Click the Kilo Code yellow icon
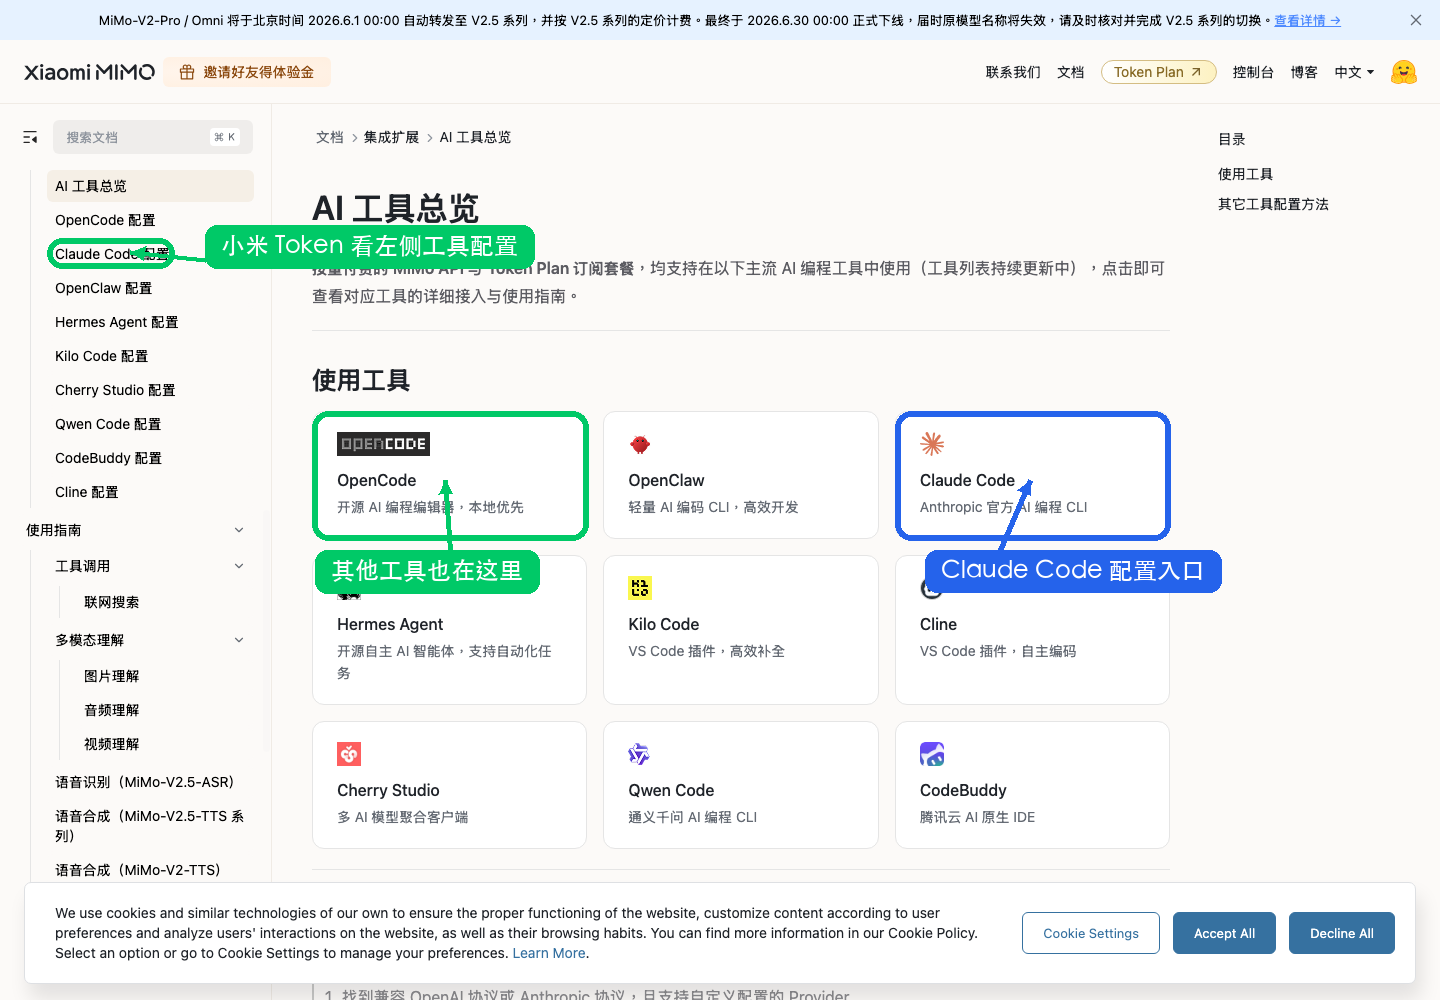Screen dimensions: 1440x1000 (640, 588)
